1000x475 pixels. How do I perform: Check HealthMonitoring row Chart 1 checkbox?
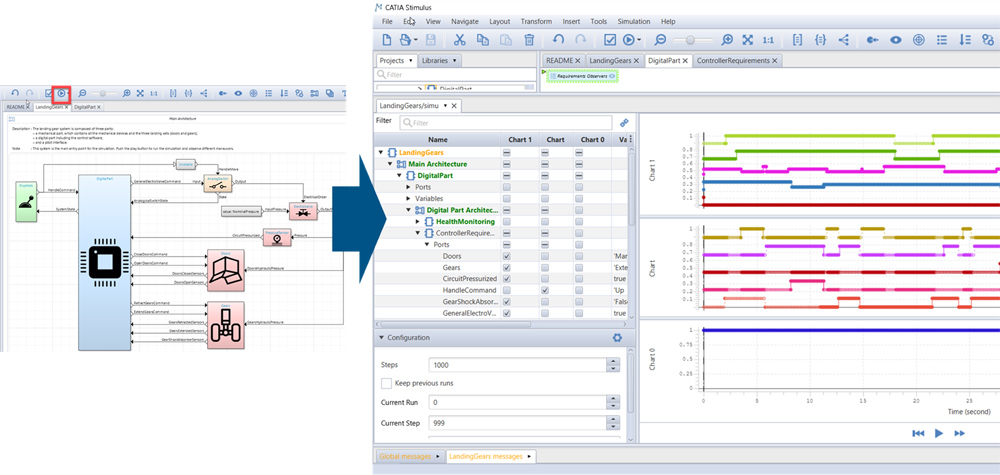tap(506, 221)
